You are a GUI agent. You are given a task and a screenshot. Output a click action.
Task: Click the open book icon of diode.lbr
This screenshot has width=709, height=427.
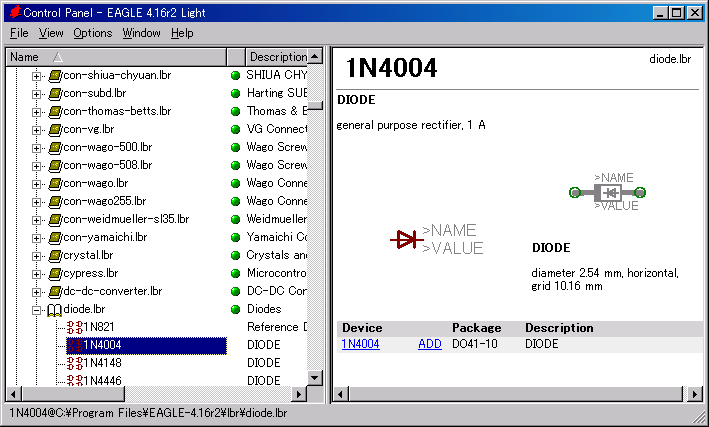coord(55,310)
